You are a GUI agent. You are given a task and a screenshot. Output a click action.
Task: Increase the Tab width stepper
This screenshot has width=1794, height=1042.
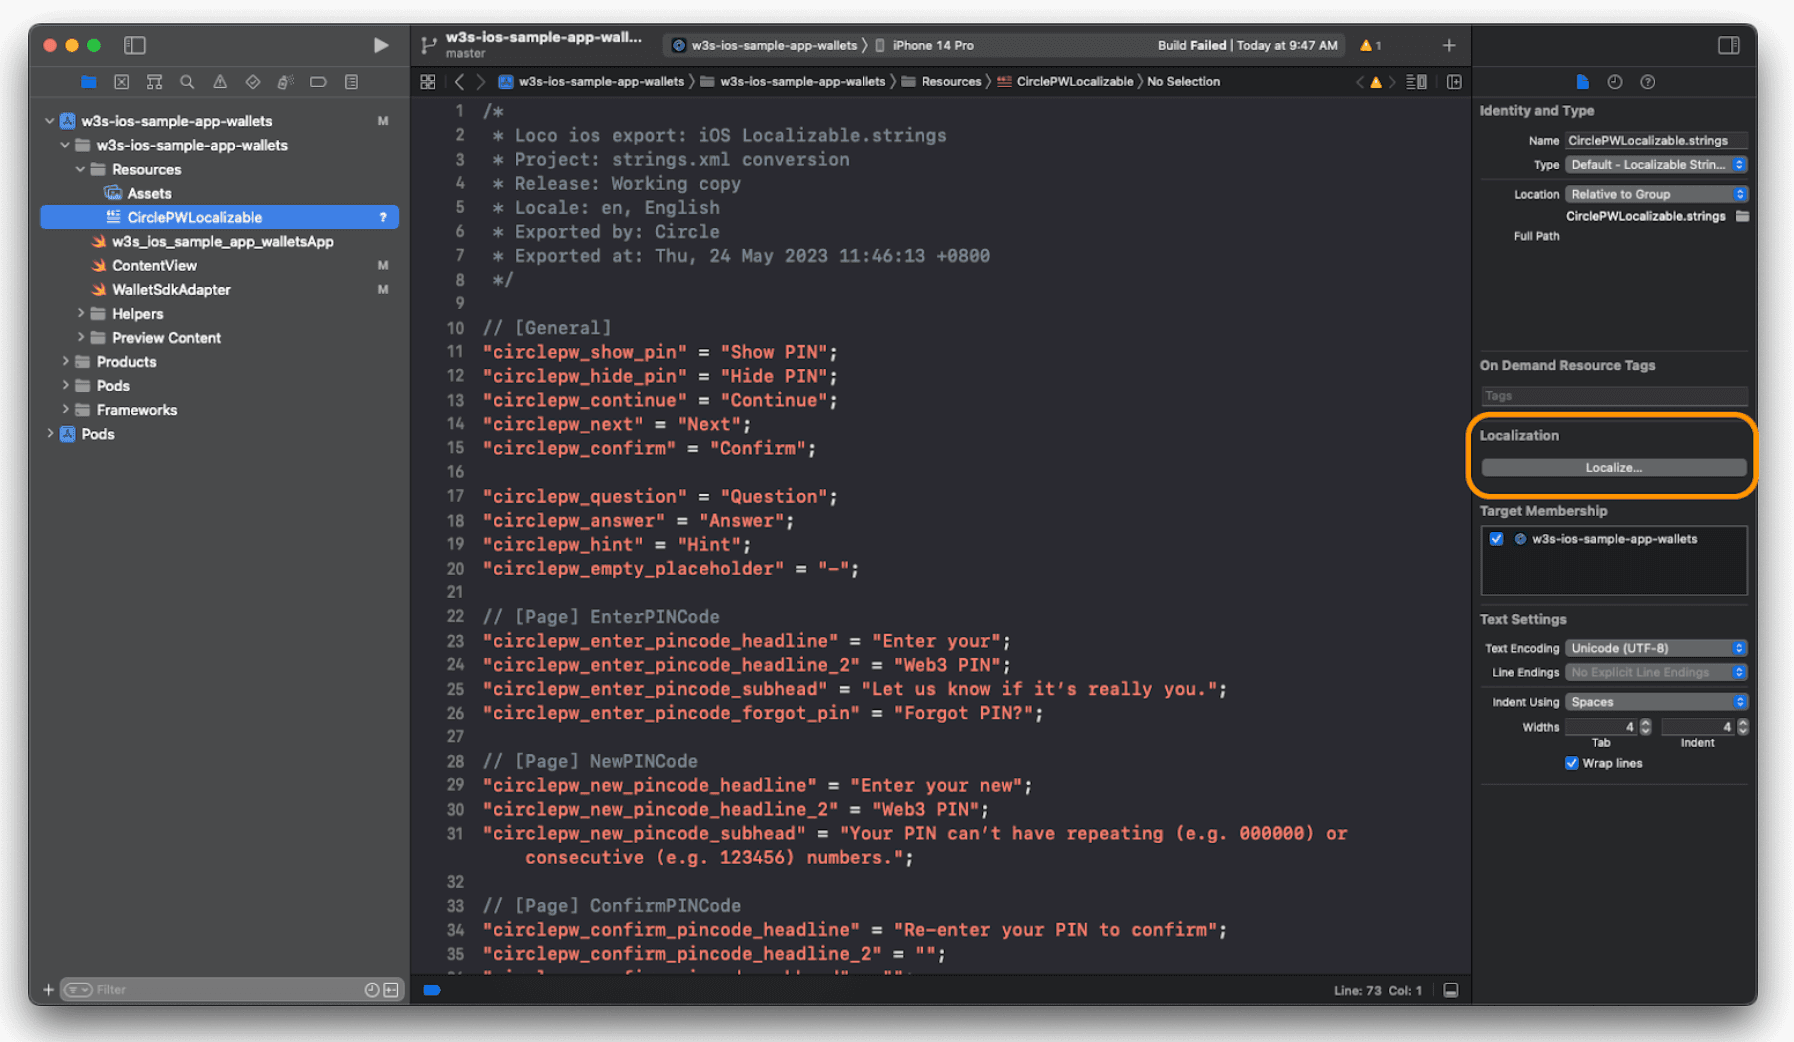click(x=1645, y=723)
